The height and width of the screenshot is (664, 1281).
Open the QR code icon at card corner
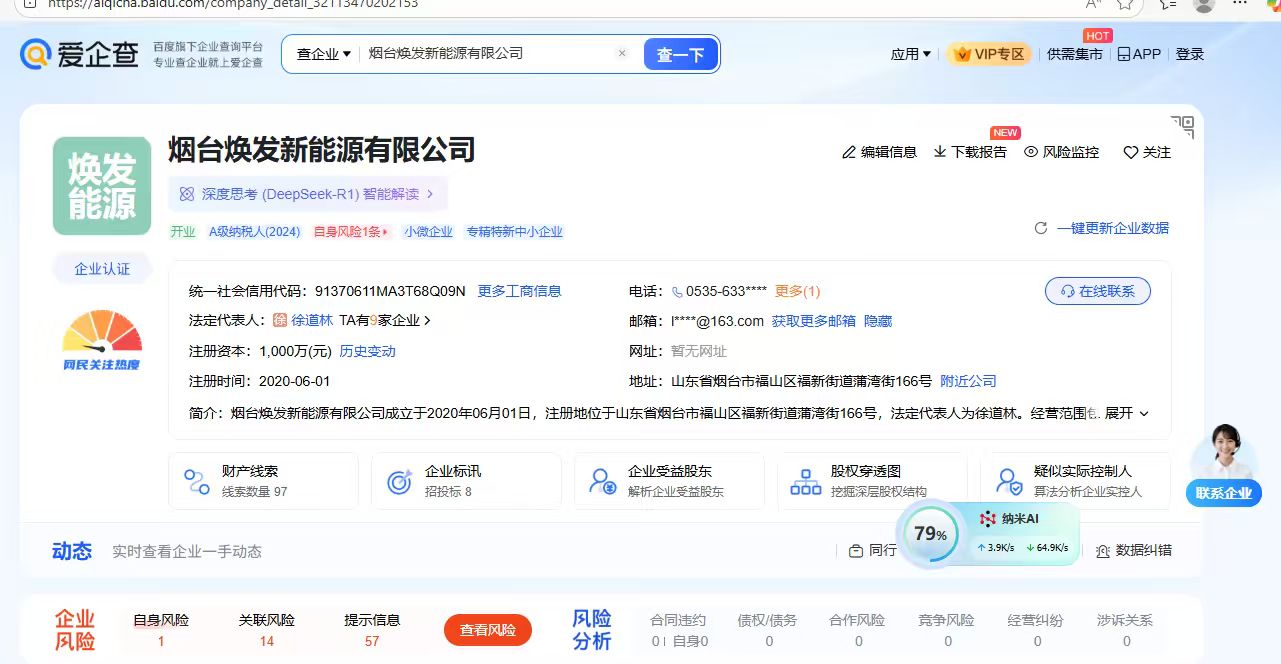coord(1183,127)
